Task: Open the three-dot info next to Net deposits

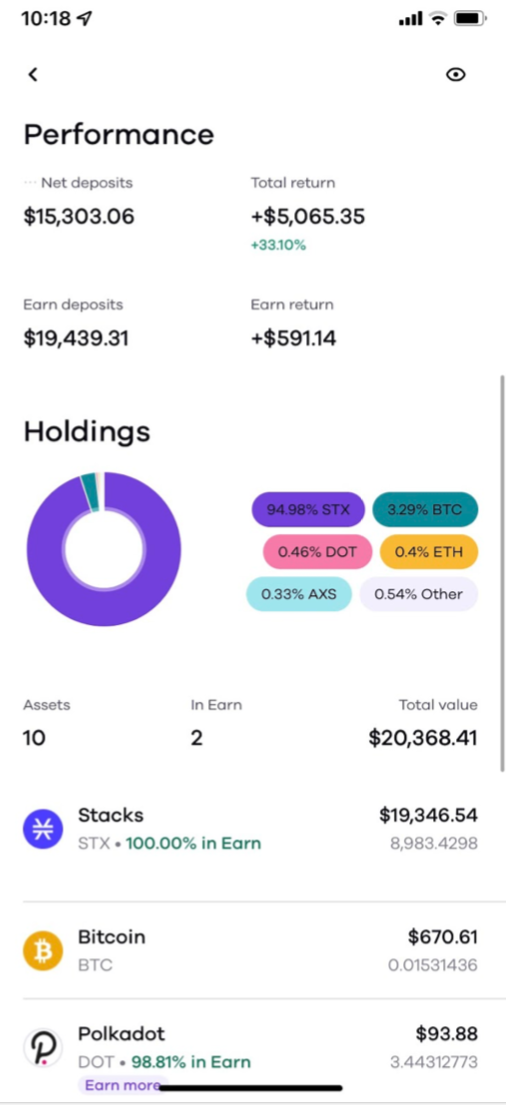Action: pos(30,183)
